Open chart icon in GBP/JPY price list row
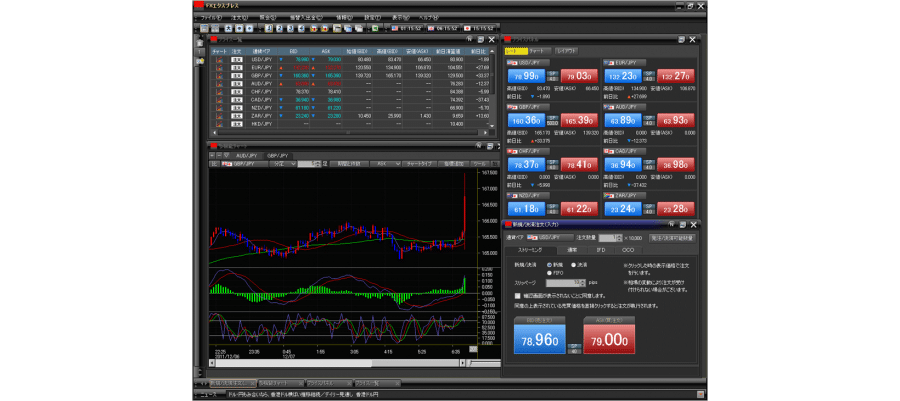Image resolution: width=900 pixels, height=401 pixels. click(x=219, y=75)
